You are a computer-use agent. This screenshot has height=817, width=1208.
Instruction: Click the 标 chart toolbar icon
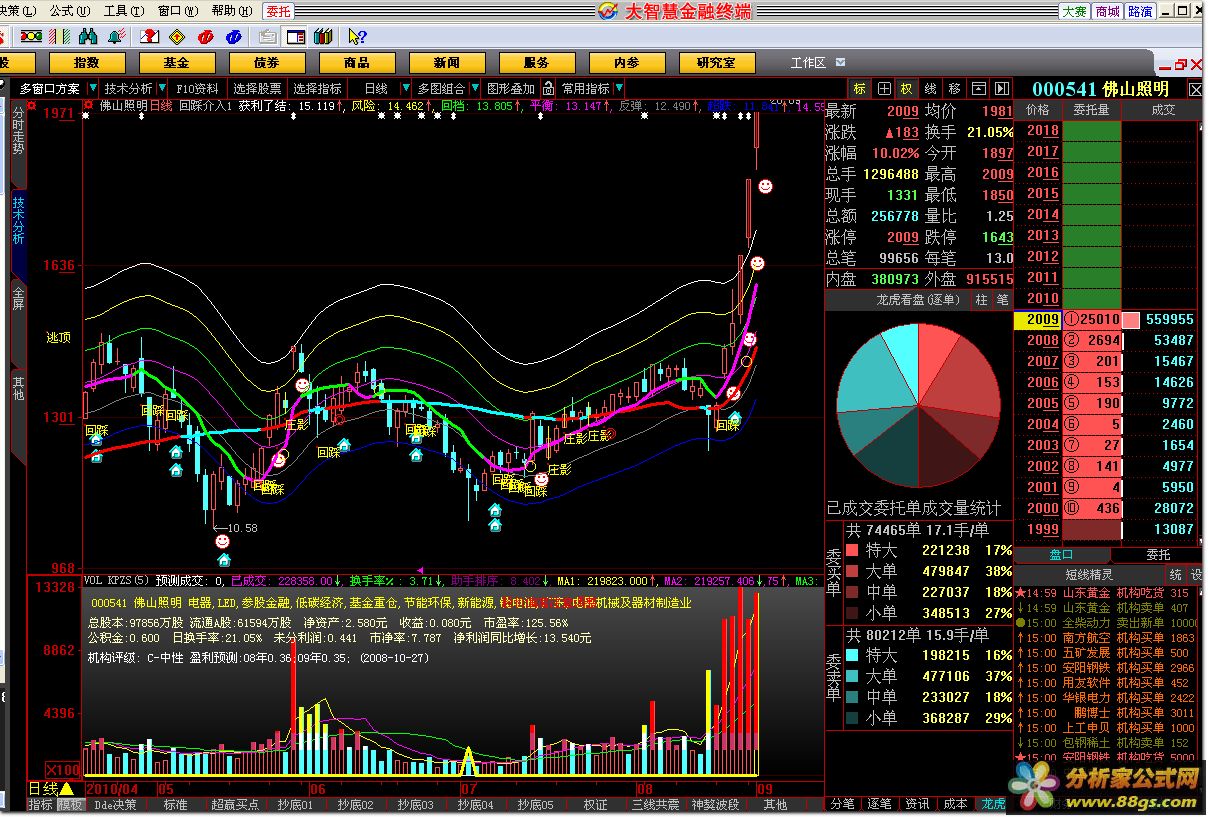pos(860,88)
